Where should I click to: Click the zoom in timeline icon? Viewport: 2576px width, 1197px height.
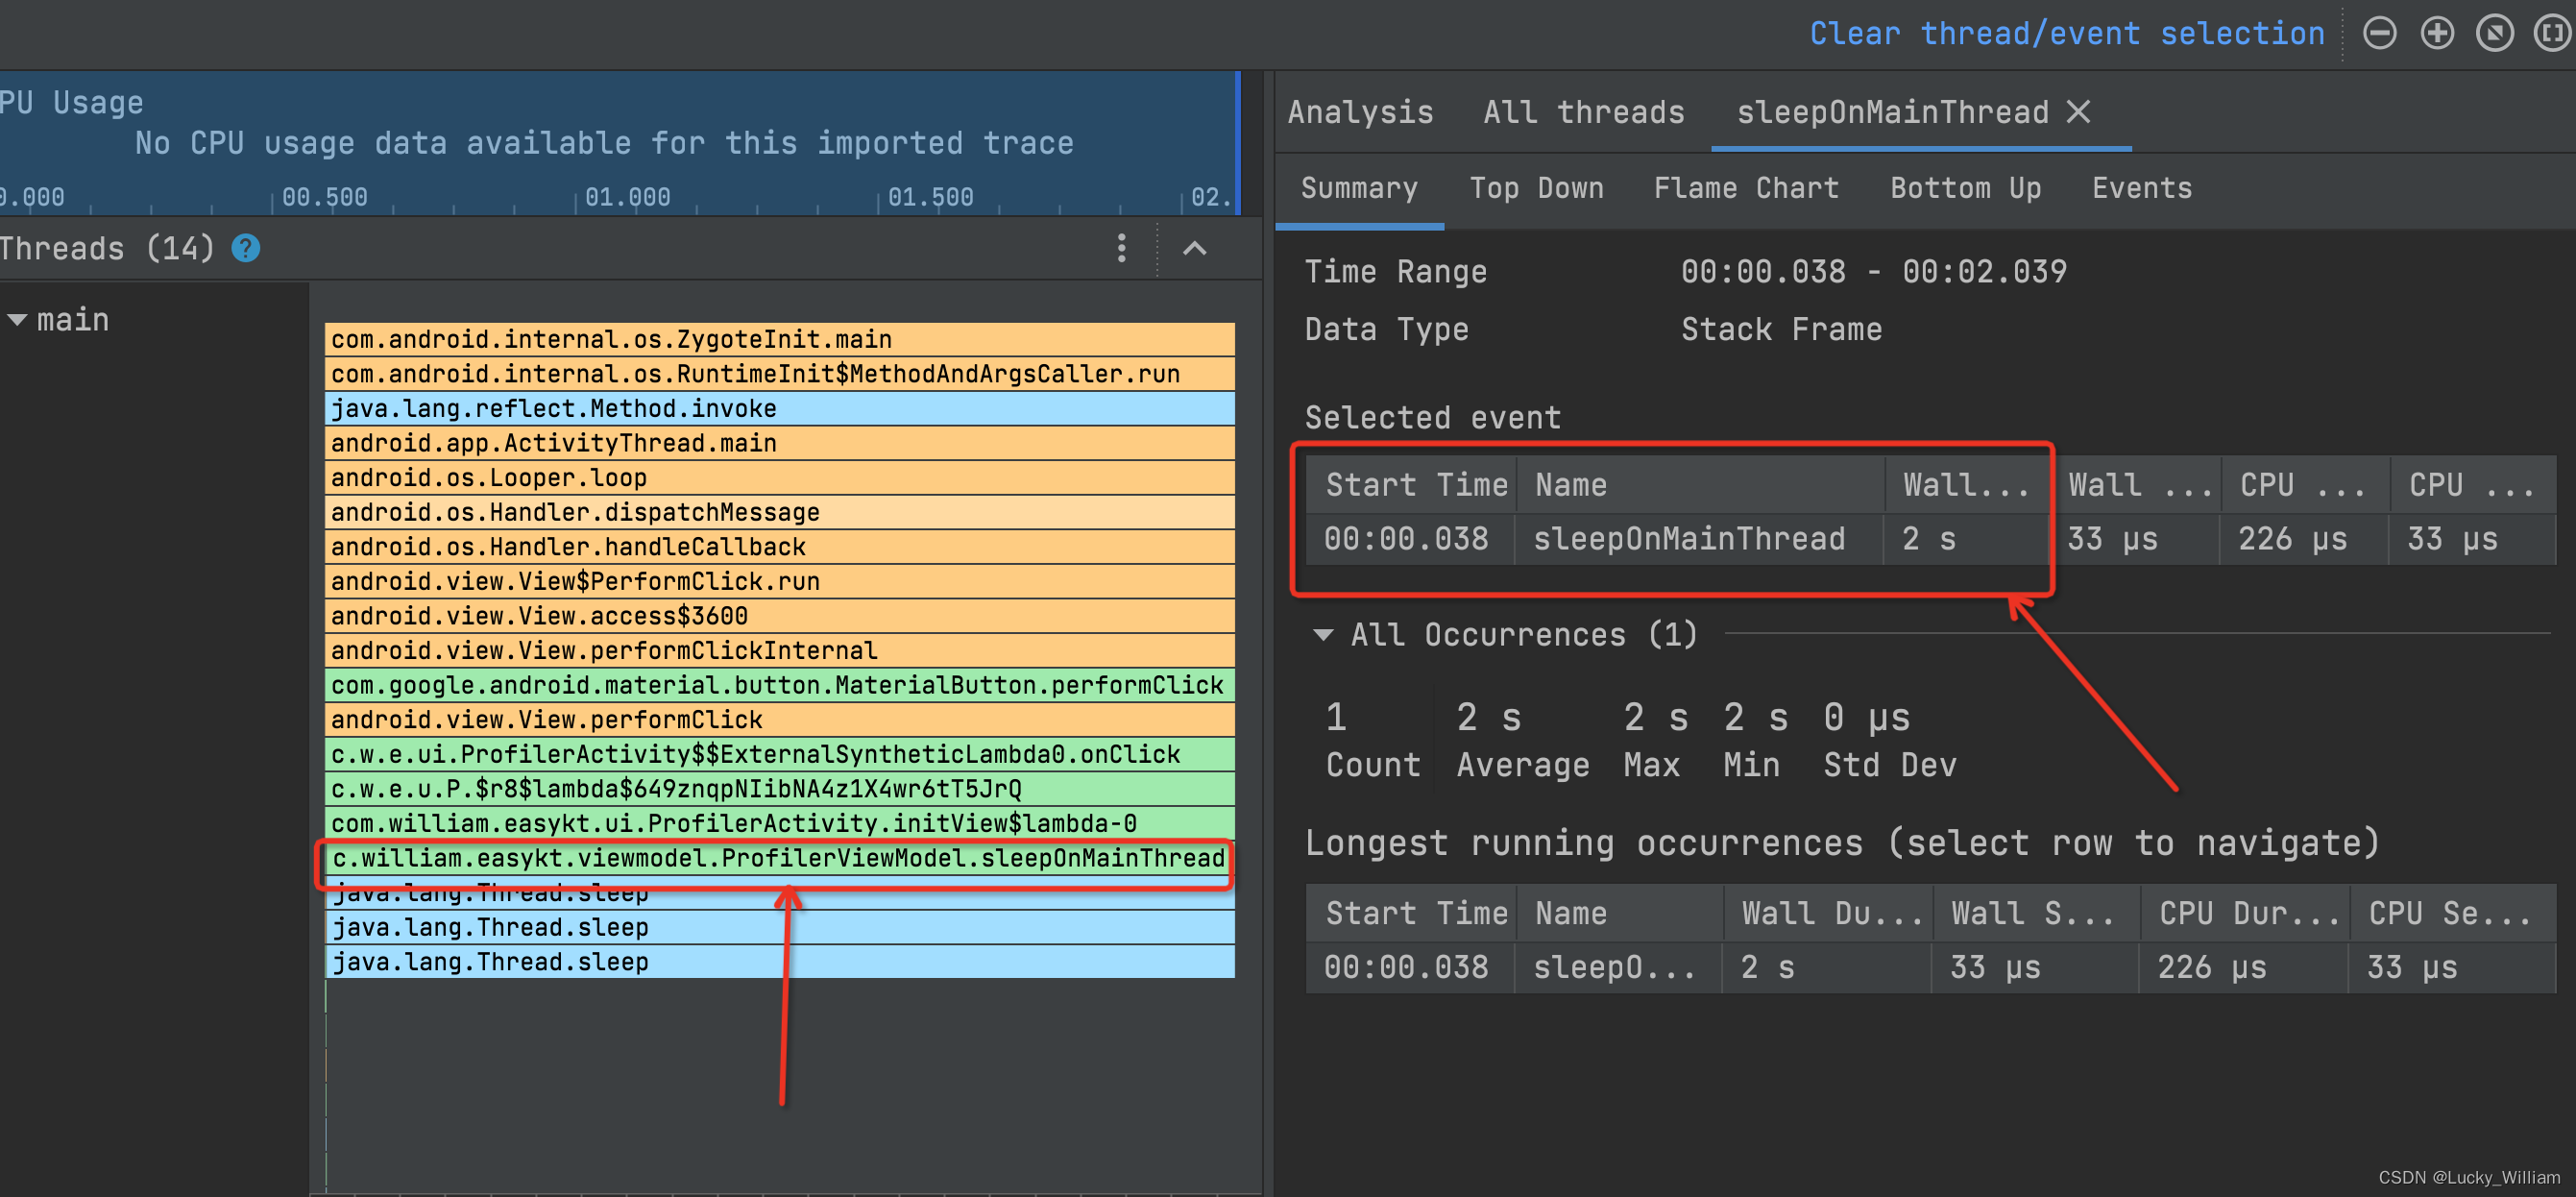click(2437, 33)
